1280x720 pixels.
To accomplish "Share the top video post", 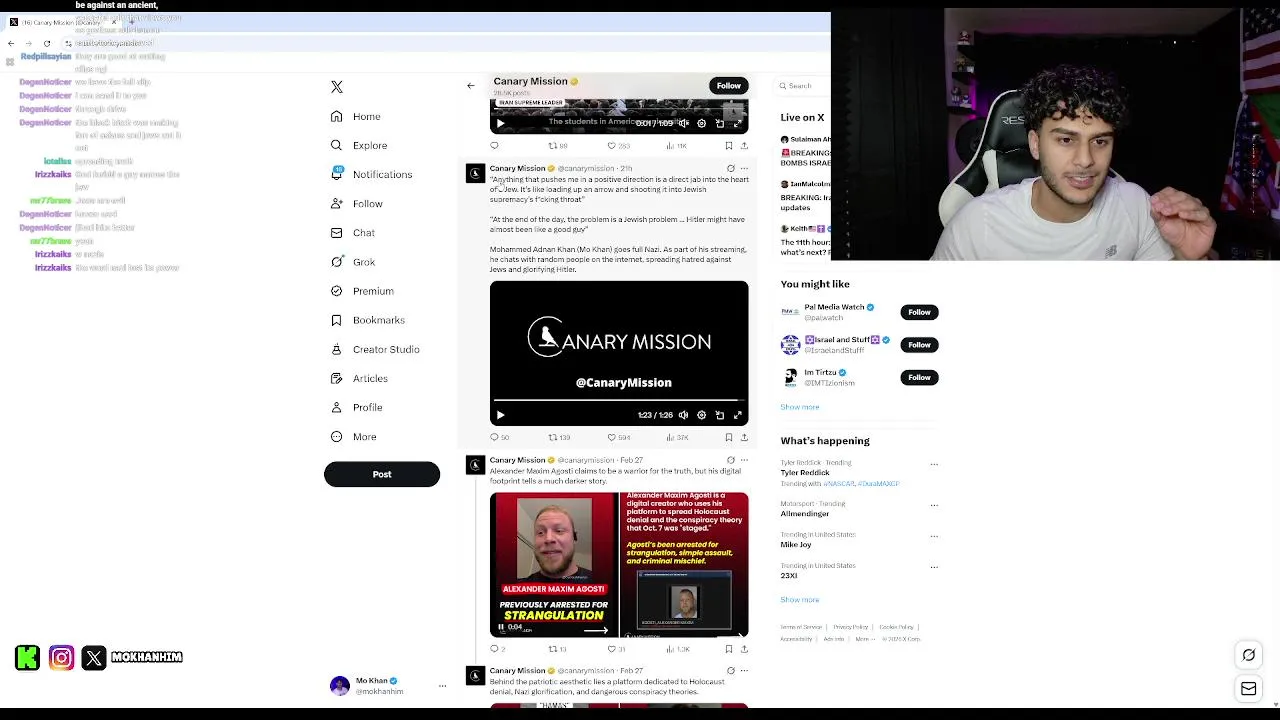I will click(x=743, y=146).
